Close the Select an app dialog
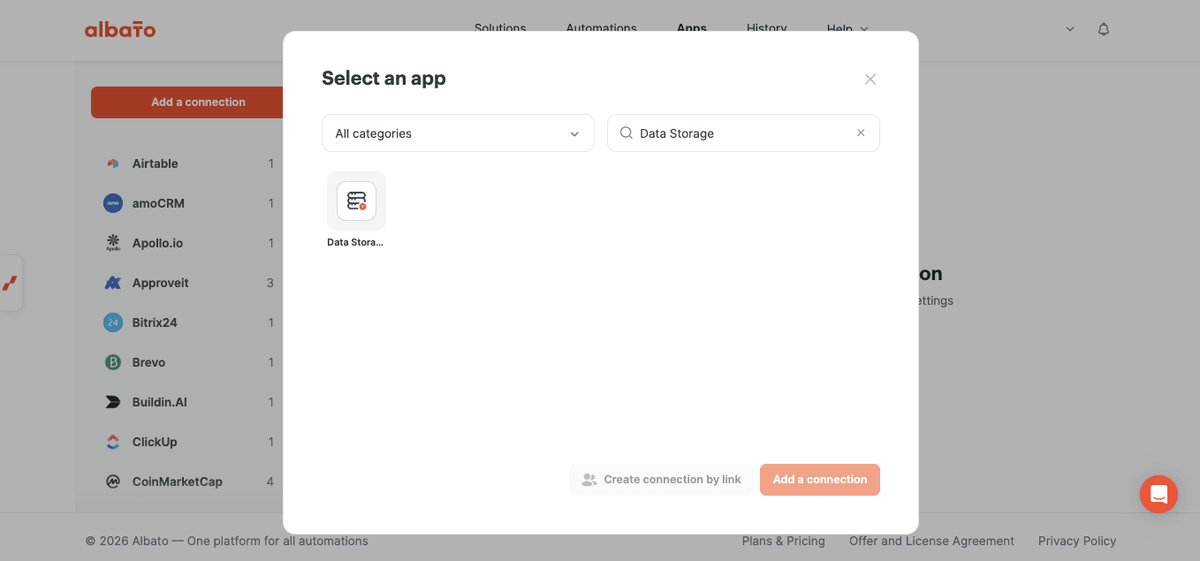The image size is (1200, 561). [870, 79]
